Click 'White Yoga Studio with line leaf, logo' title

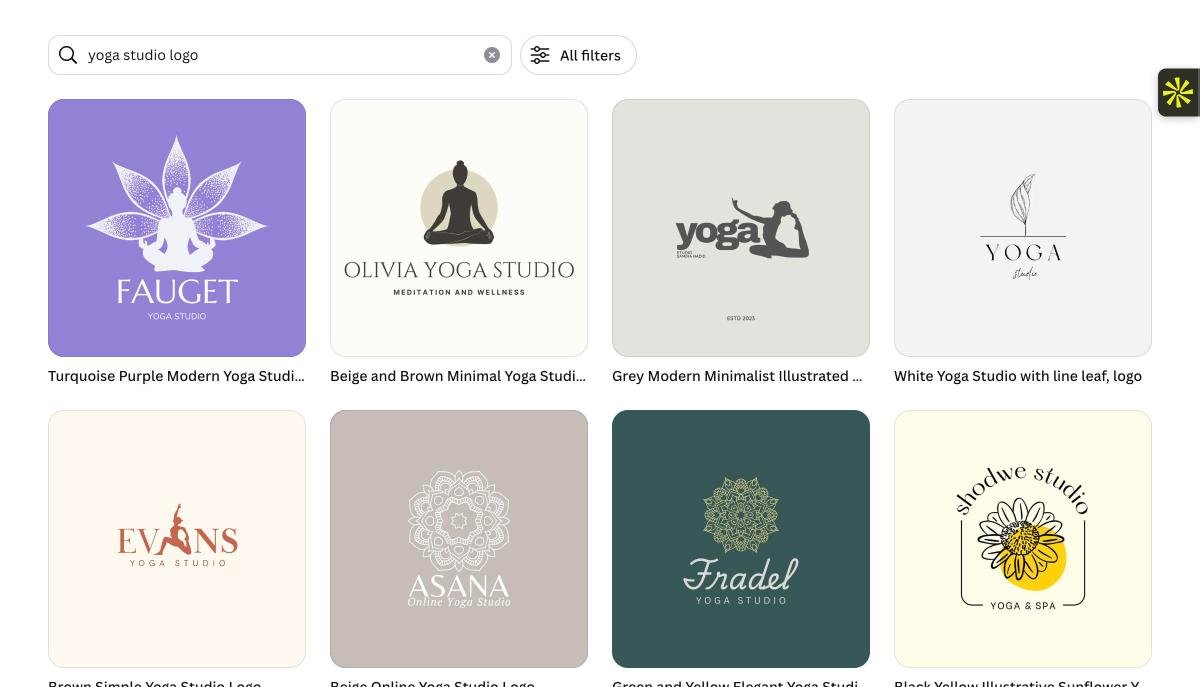[x=1018, y=376]
